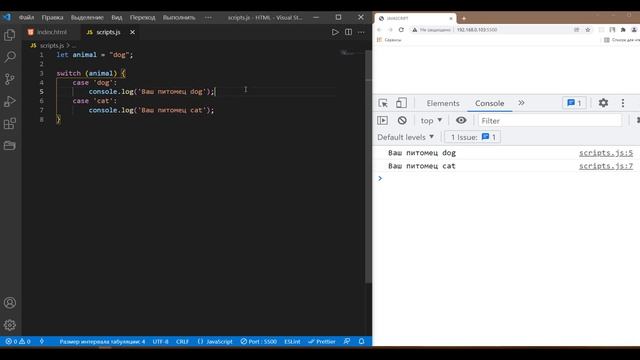Screen dimensions: 640x360
Task: Create live expression with the eye icon
Action: (x=461, y=120)
